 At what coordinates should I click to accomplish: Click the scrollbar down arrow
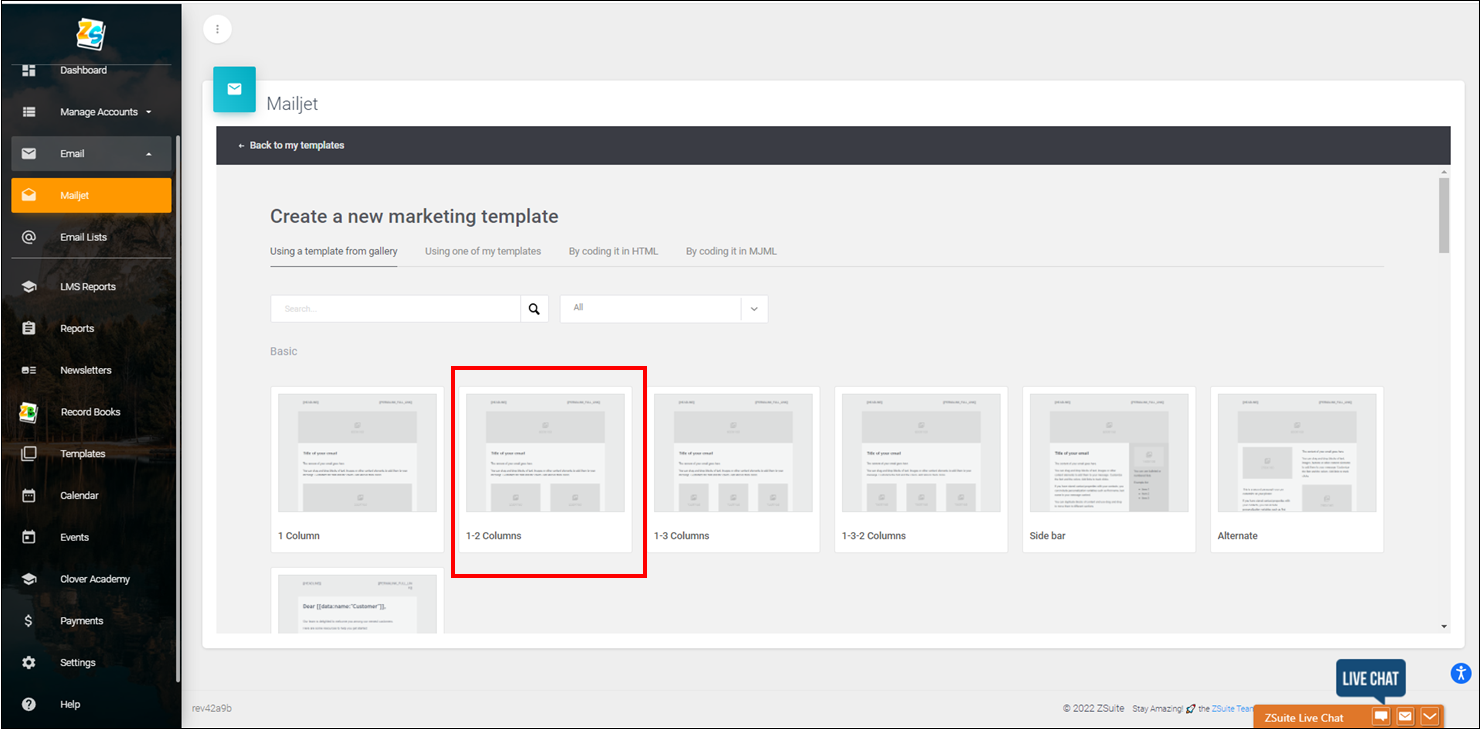click(x=1444, y=627)
